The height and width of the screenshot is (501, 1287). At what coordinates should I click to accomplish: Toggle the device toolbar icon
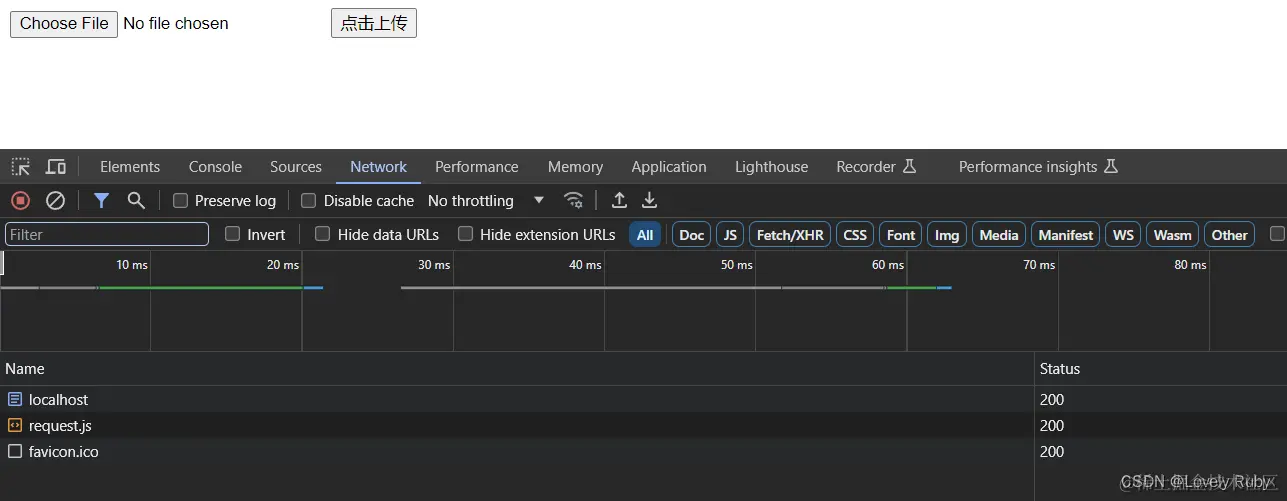56,167
